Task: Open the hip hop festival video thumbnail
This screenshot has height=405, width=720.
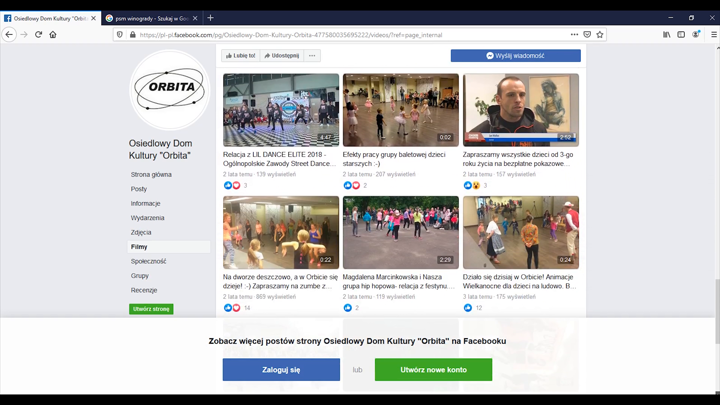Action: pyautogui.click(x=400, y=231)
